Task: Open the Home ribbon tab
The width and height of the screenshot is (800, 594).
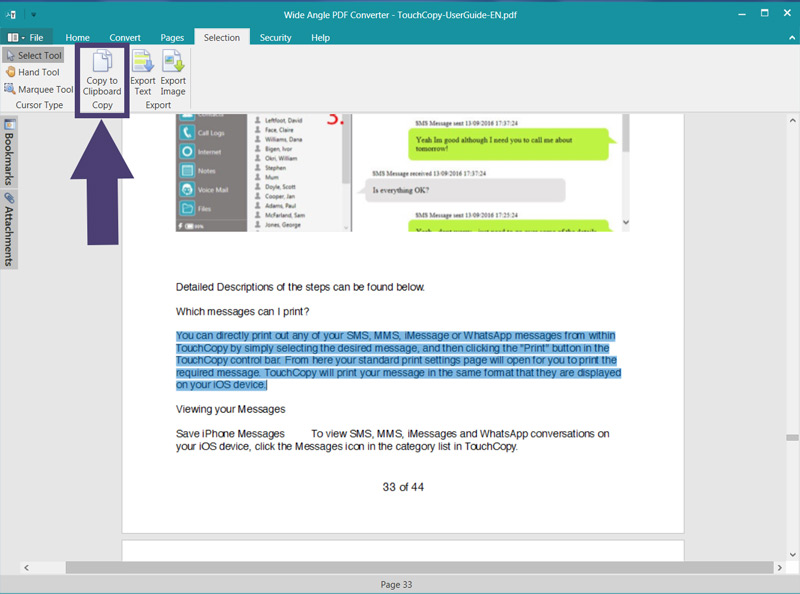Action: tap(78, 37)
